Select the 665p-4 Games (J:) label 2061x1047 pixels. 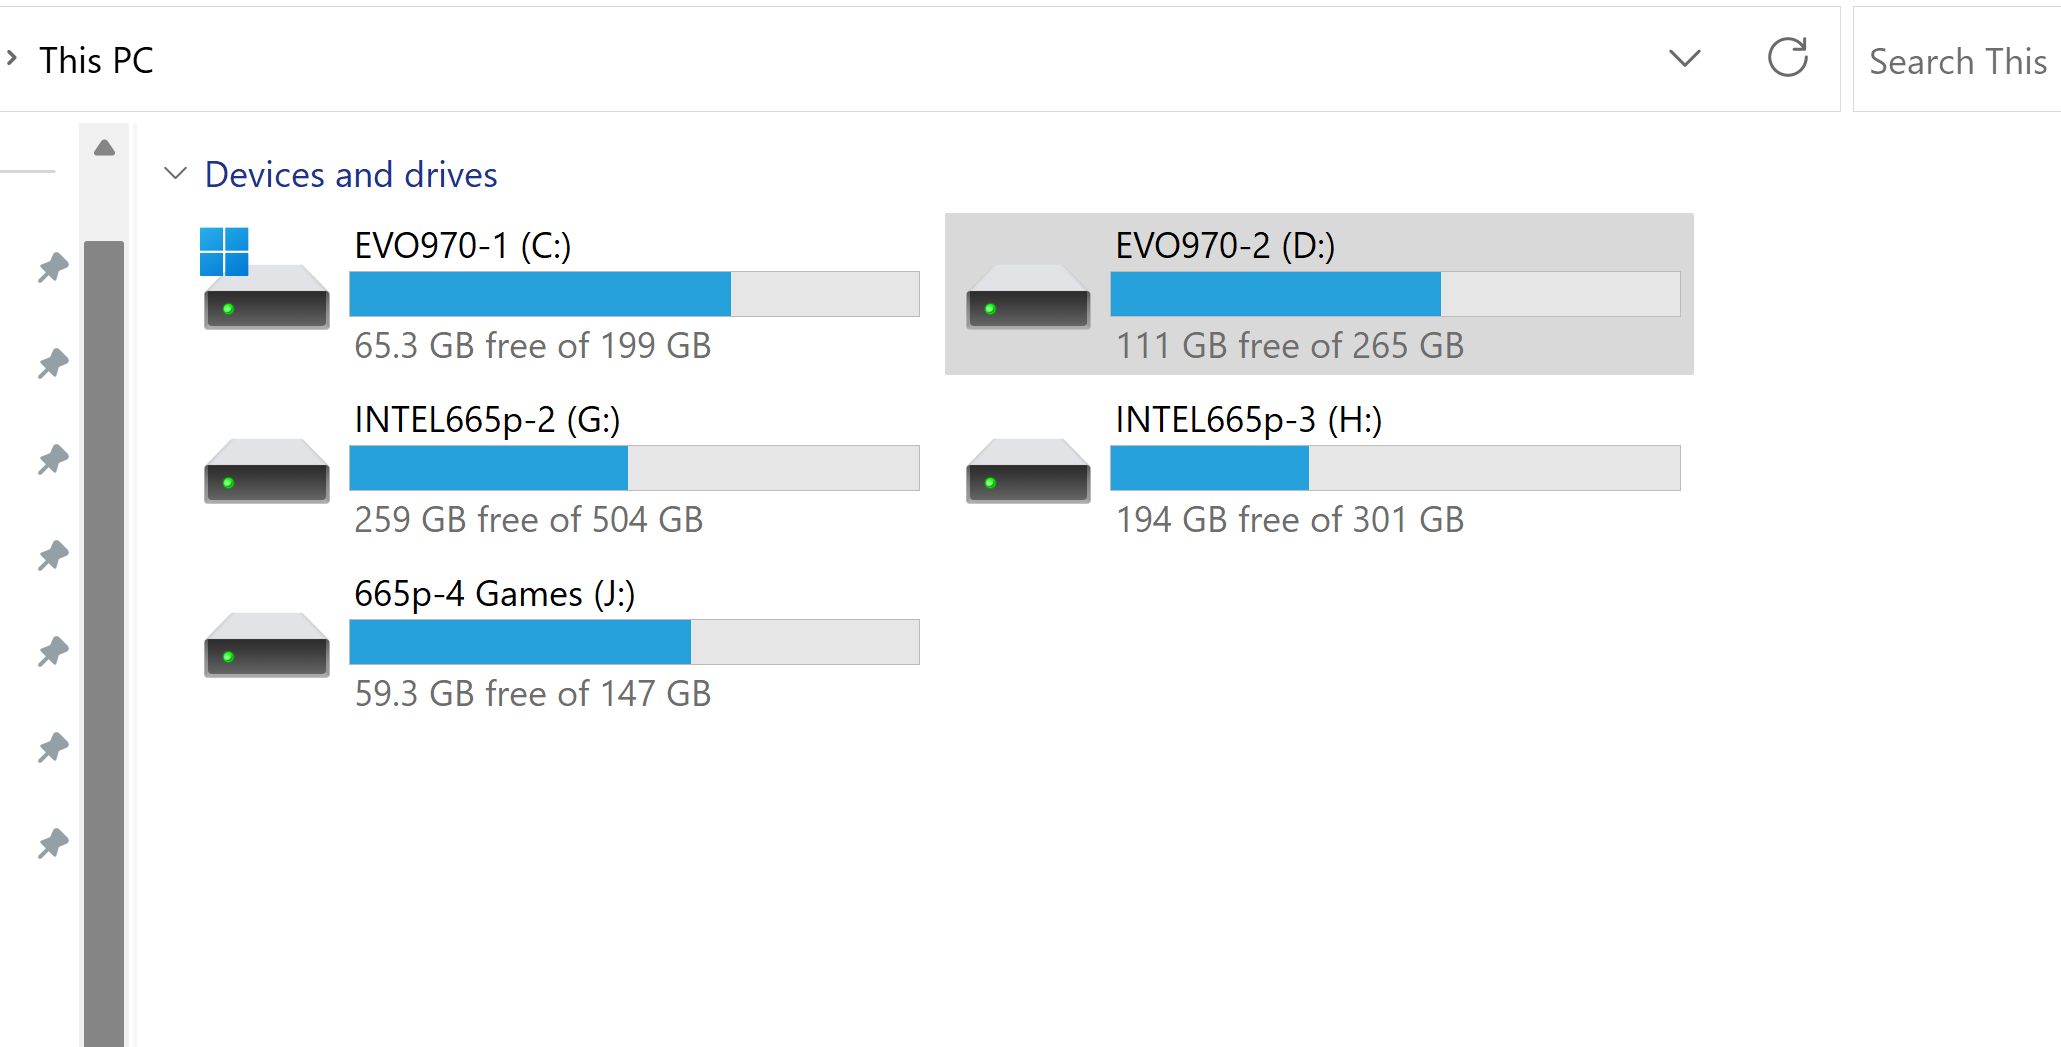(x=494, y=594)
